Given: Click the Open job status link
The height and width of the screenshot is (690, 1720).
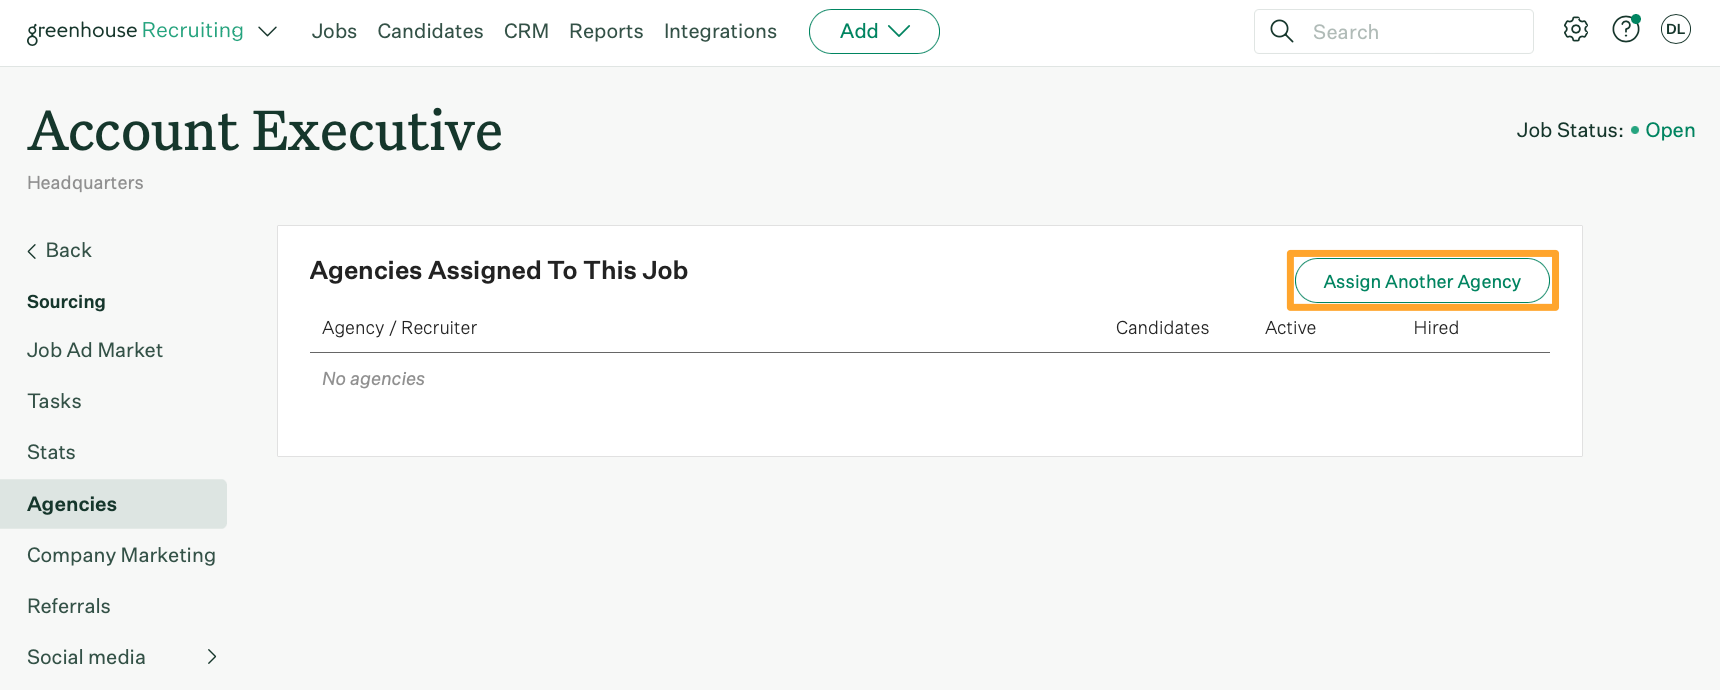Looking at the screenshot, I should pos(1670,130).
